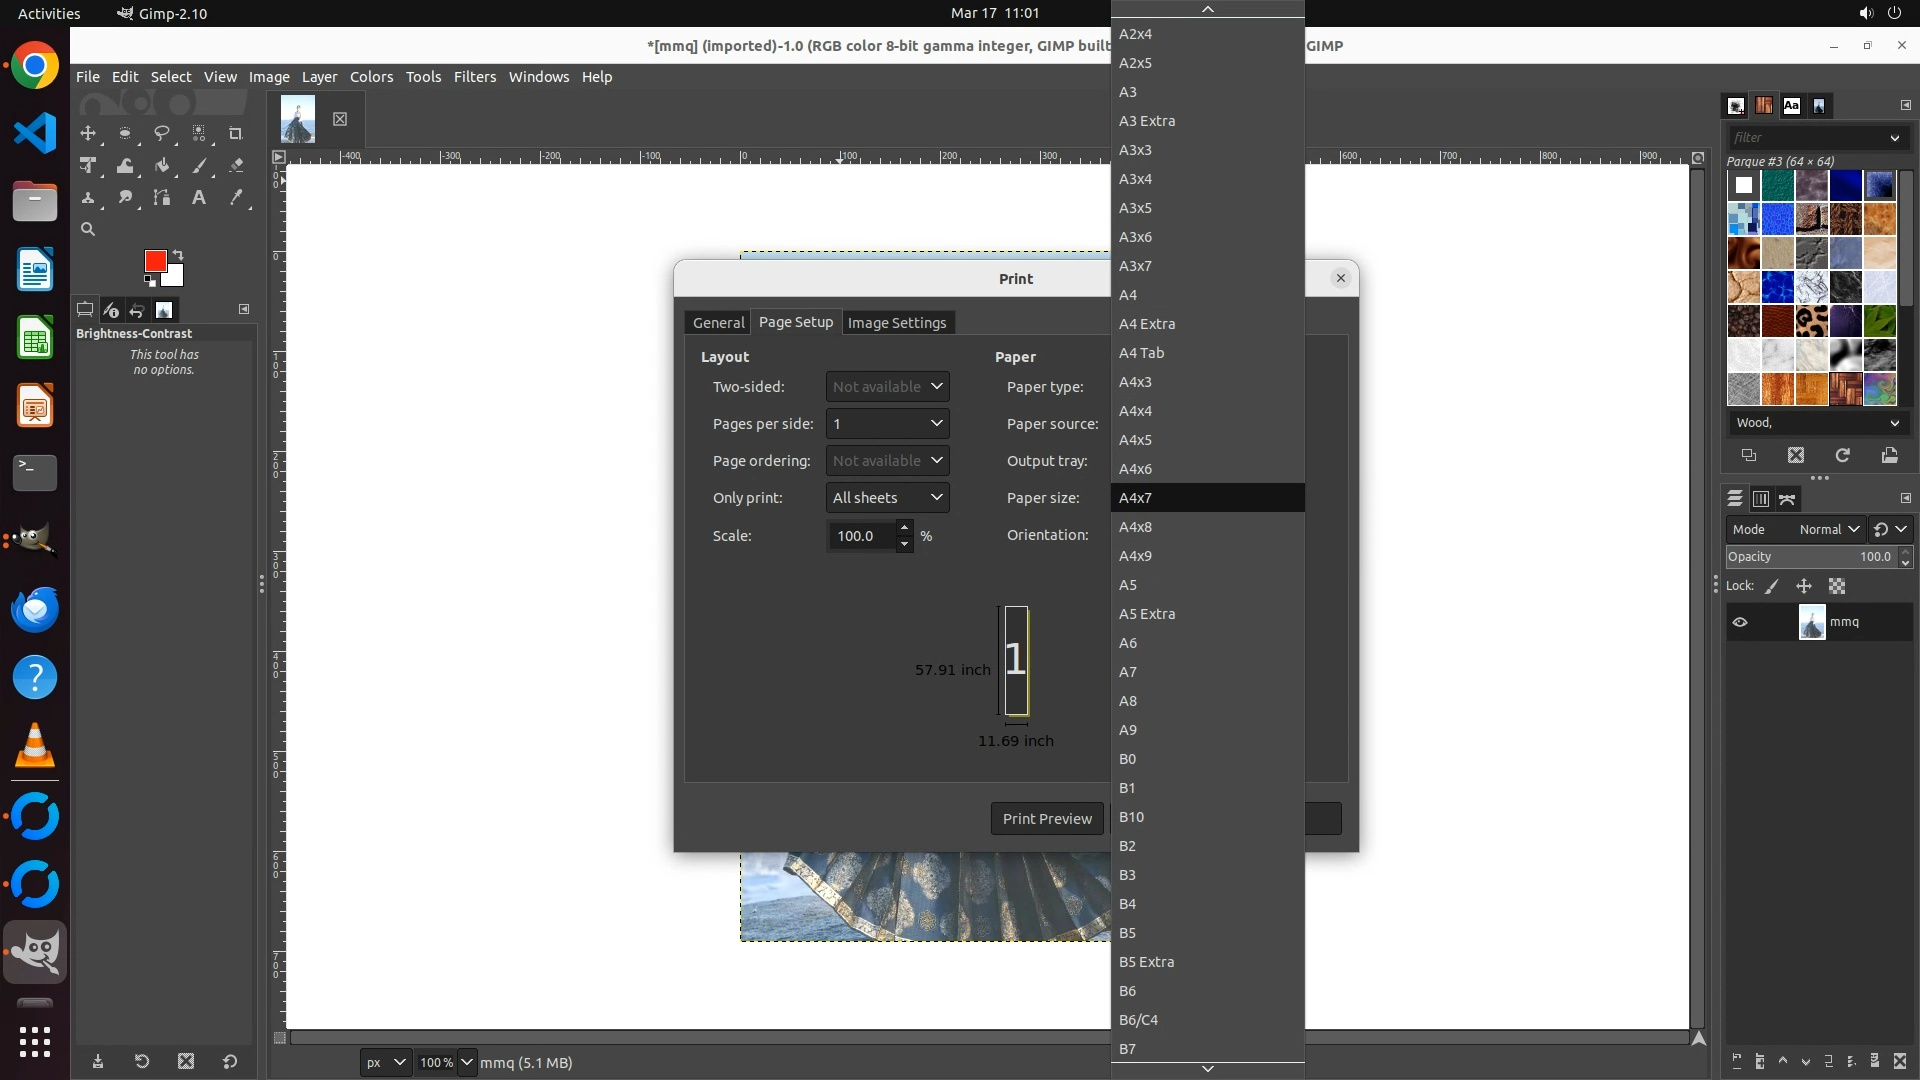
Task: Open the Filters menu
Action: 474,77
